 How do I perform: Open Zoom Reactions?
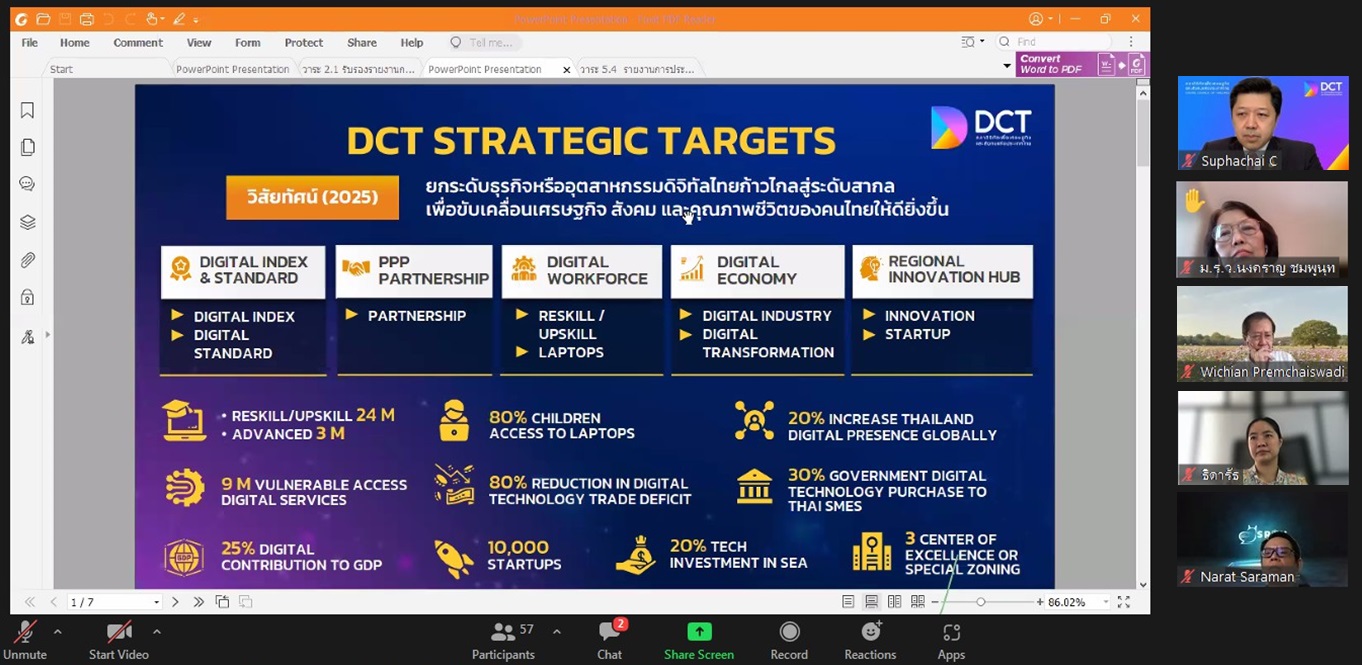pyautogui.click(x=870, y=639)
